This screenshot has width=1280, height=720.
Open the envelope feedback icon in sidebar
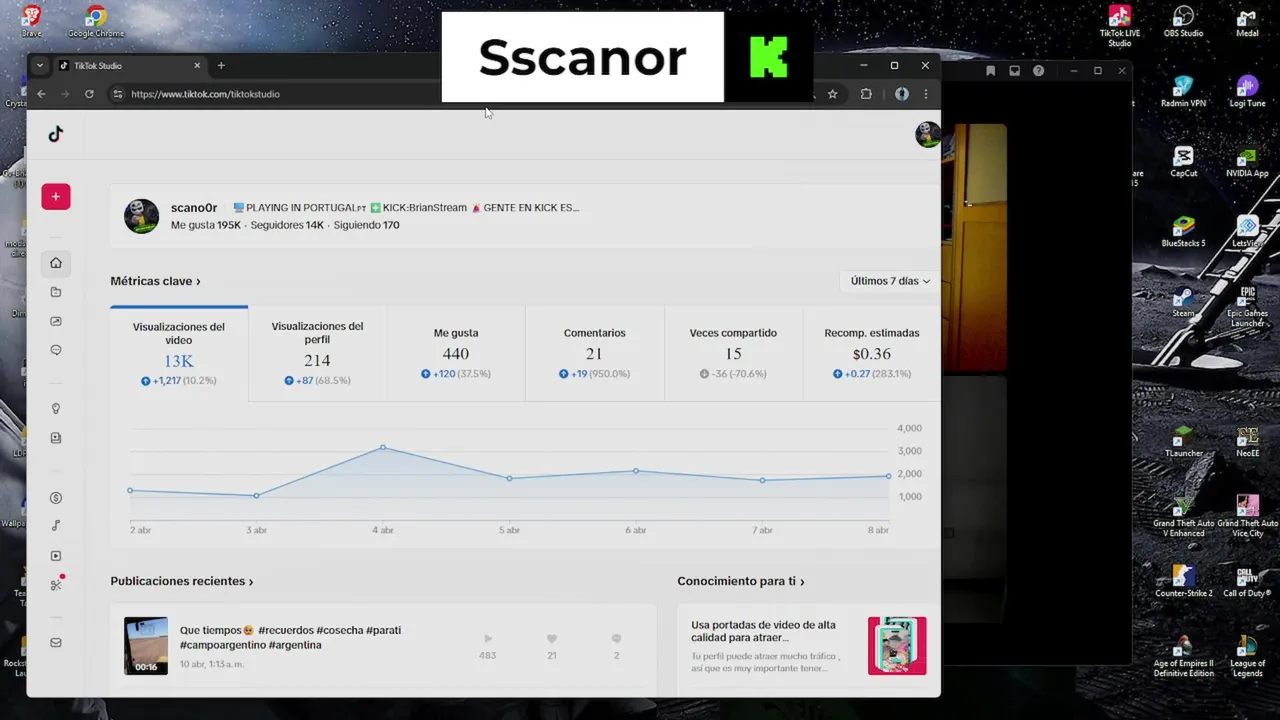pyautogui.click(x=56, y=643)
